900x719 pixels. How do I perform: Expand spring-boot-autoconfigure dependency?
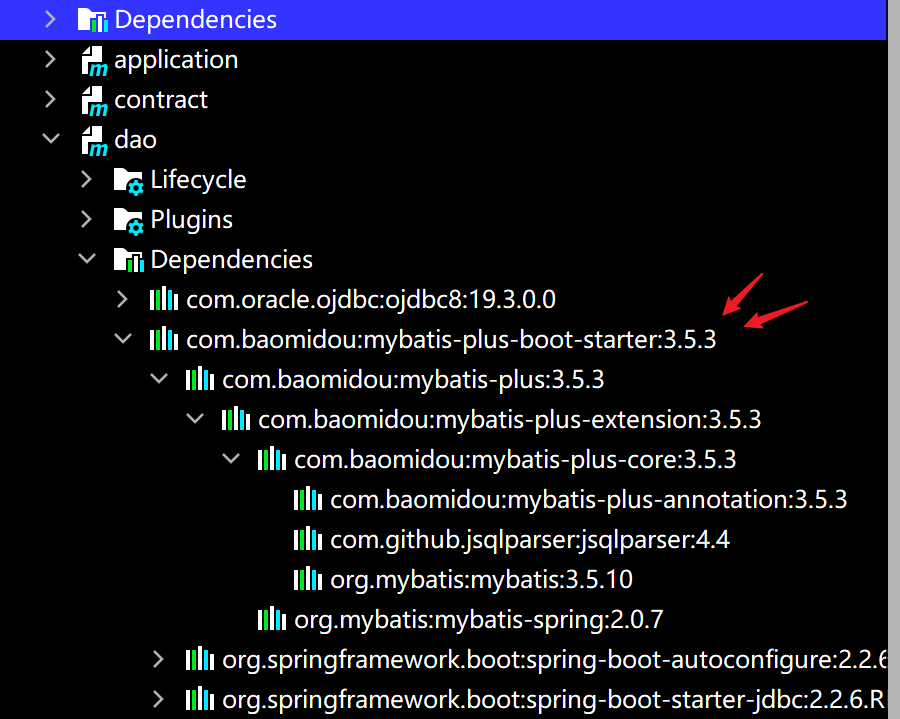158,659
